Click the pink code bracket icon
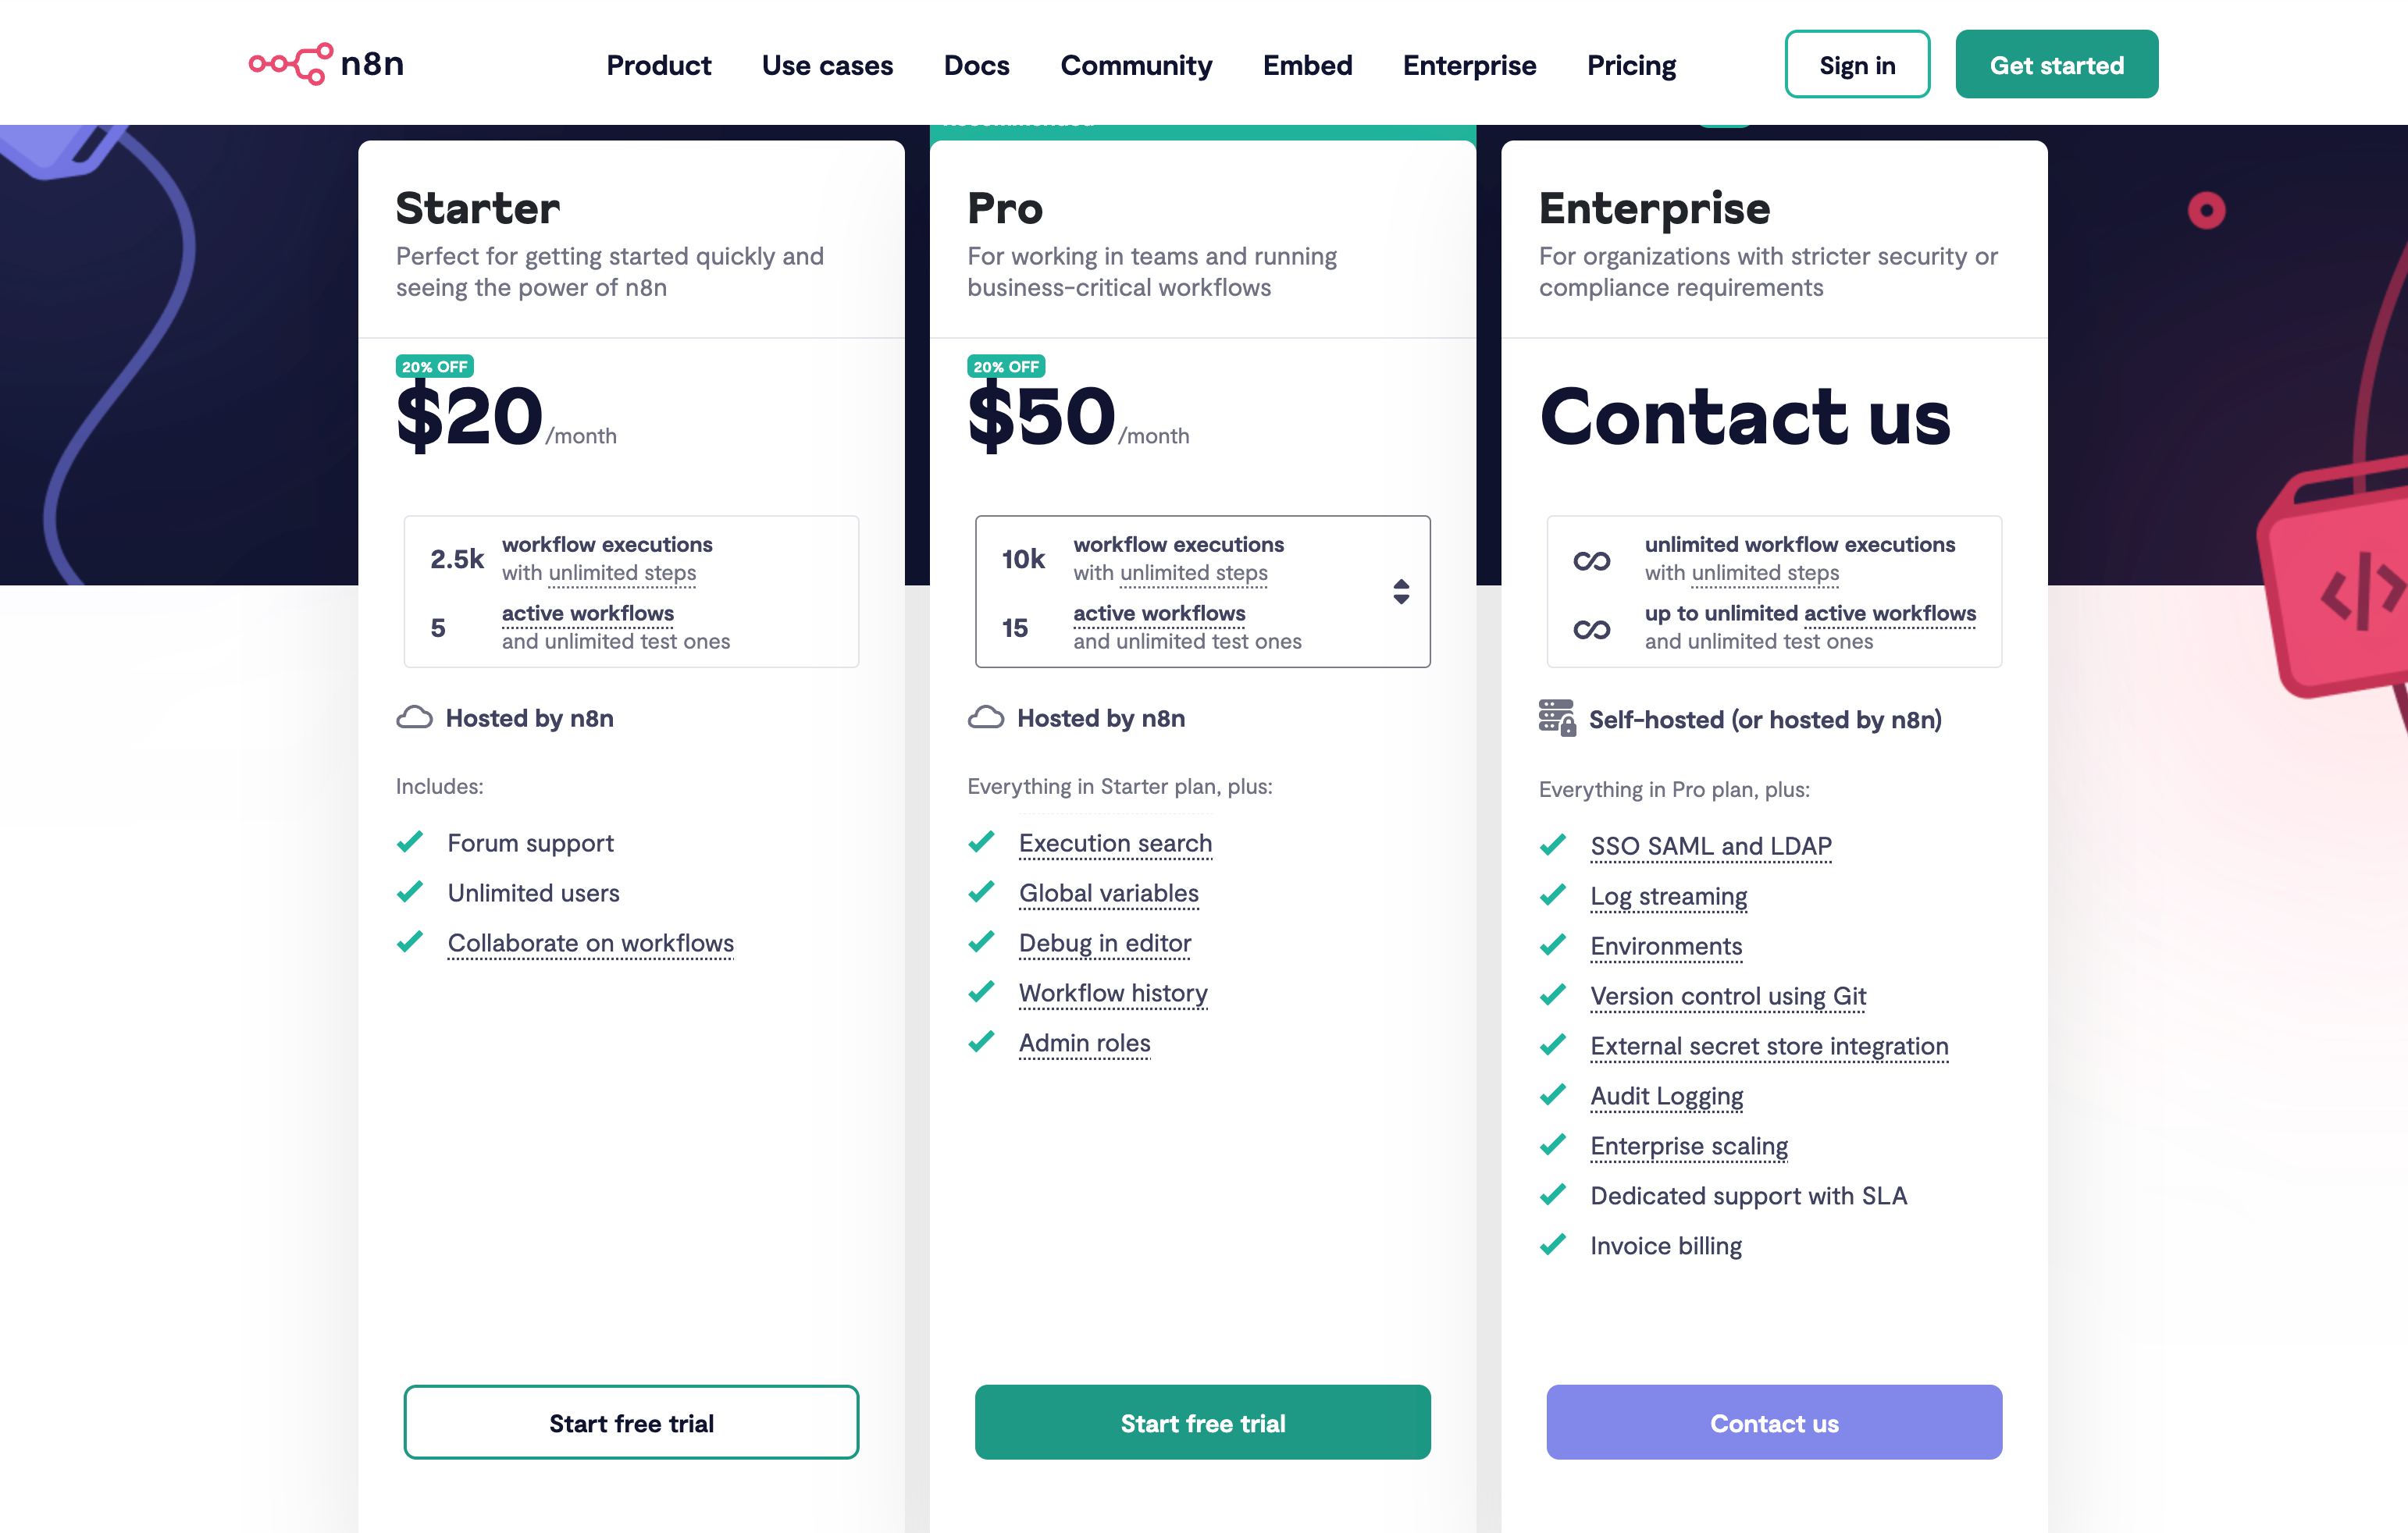The width and height of the screenshot is (2408, 1533). click(x=2360, y=590)
